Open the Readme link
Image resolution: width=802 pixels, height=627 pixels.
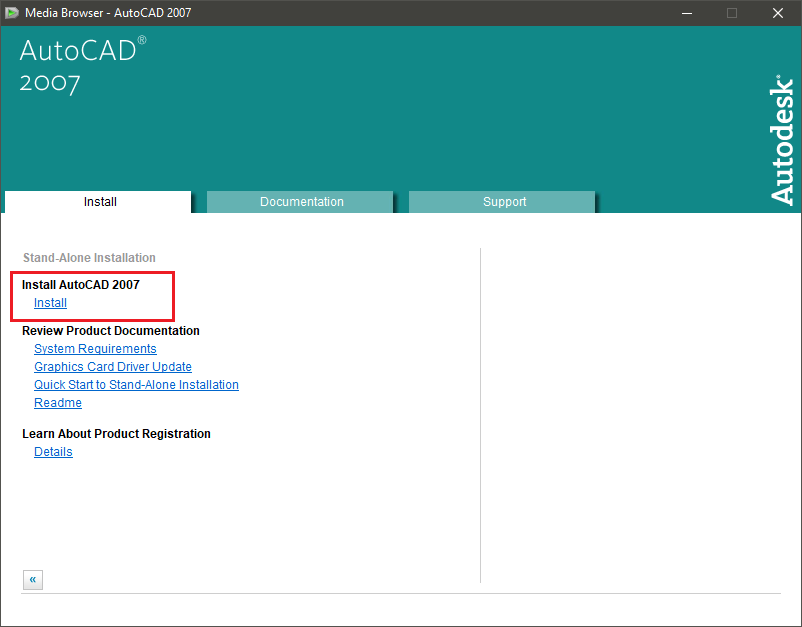pyautogui.click(x=58, y=403)
